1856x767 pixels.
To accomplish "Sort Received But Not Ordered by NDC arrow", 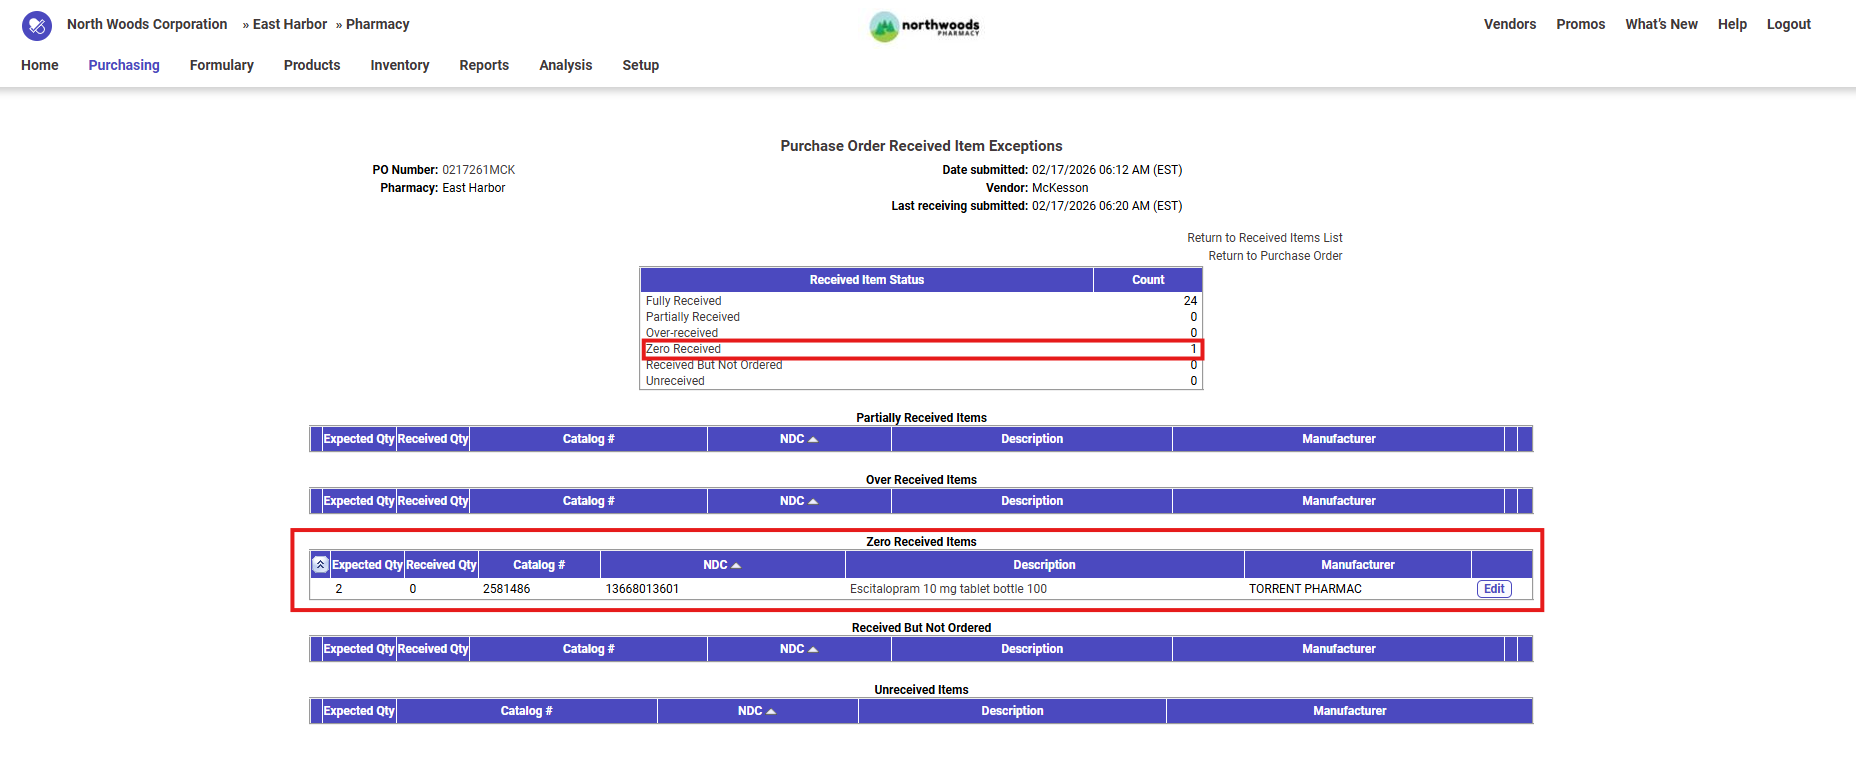I will coord(813,649).
